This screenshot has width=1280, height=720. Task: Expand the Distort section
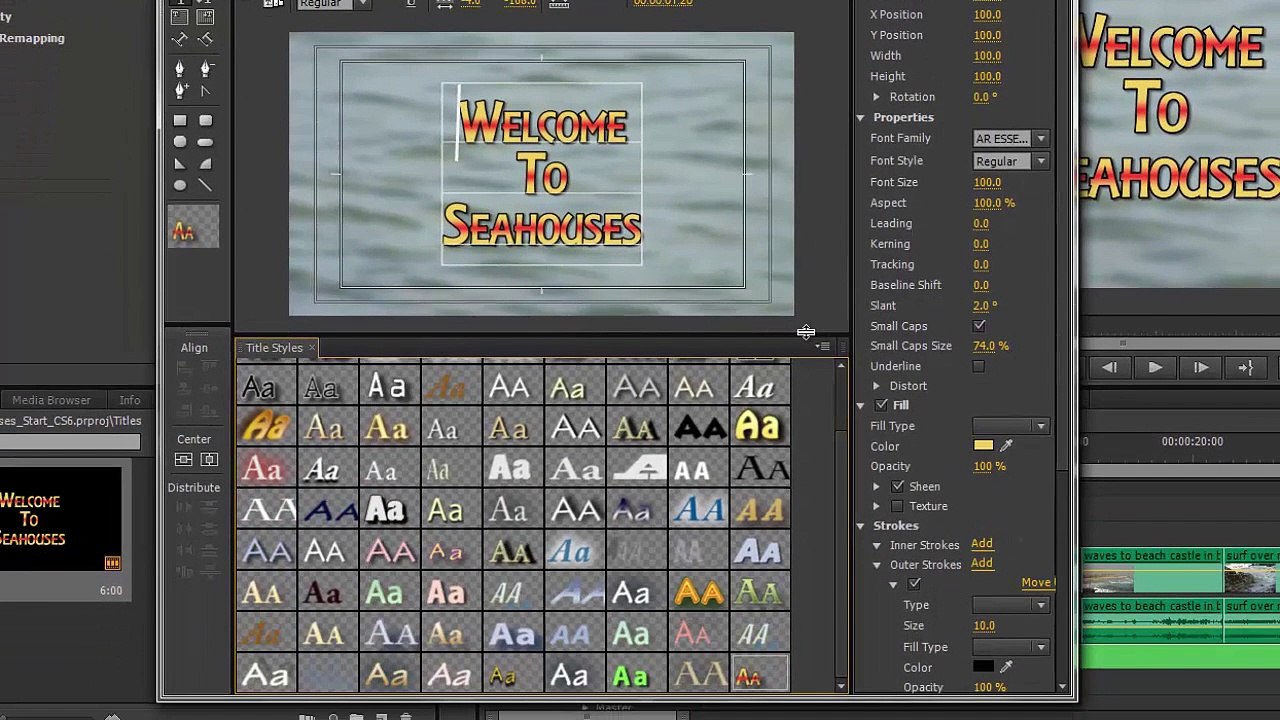point(877,386)
